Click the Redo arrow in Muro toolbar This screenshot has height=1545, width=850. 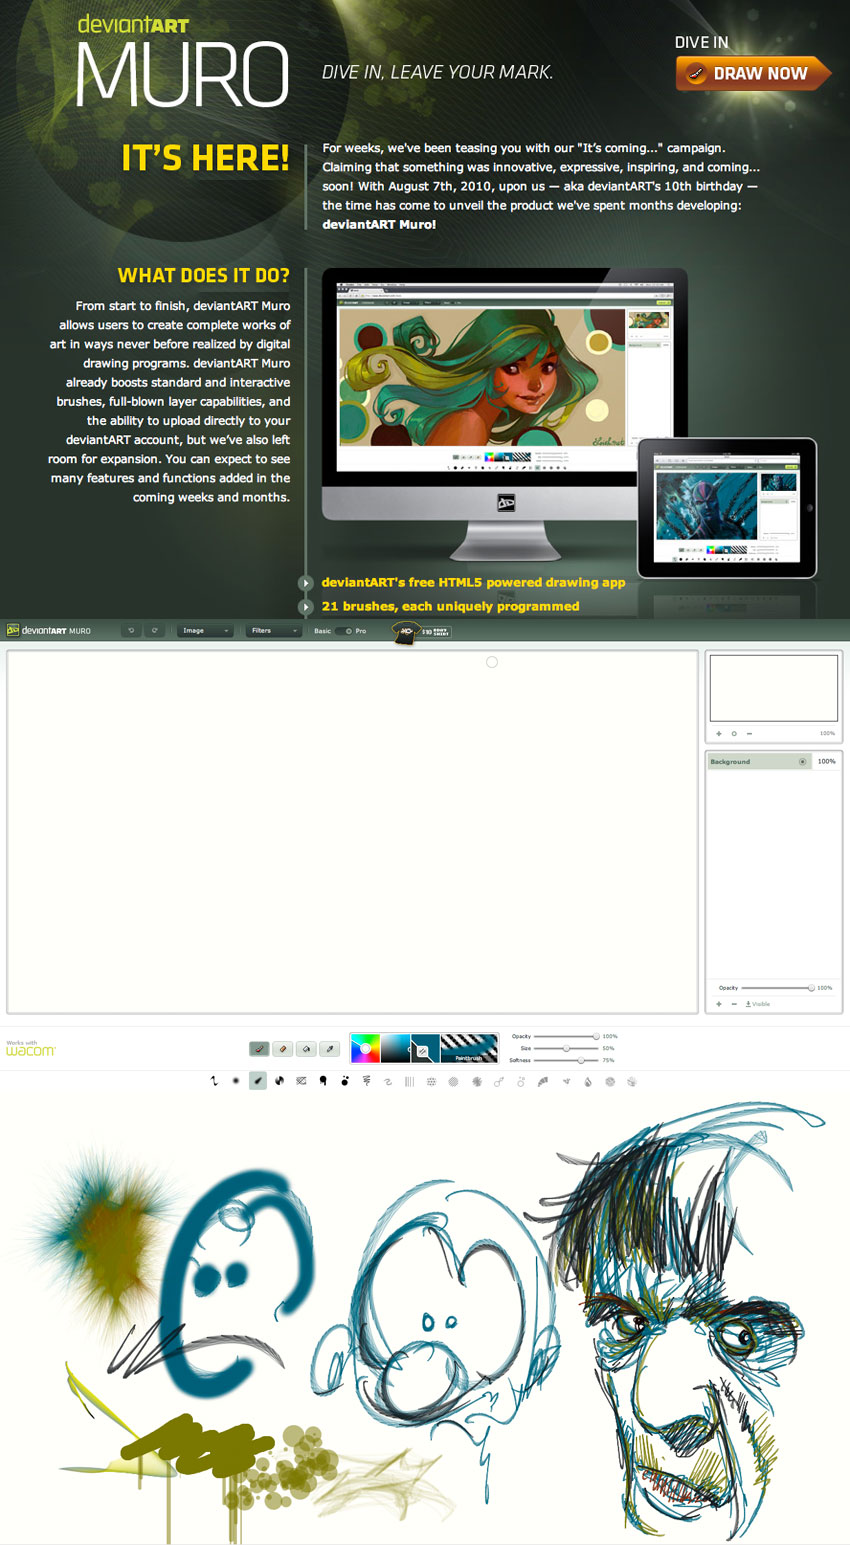point(155,631)
